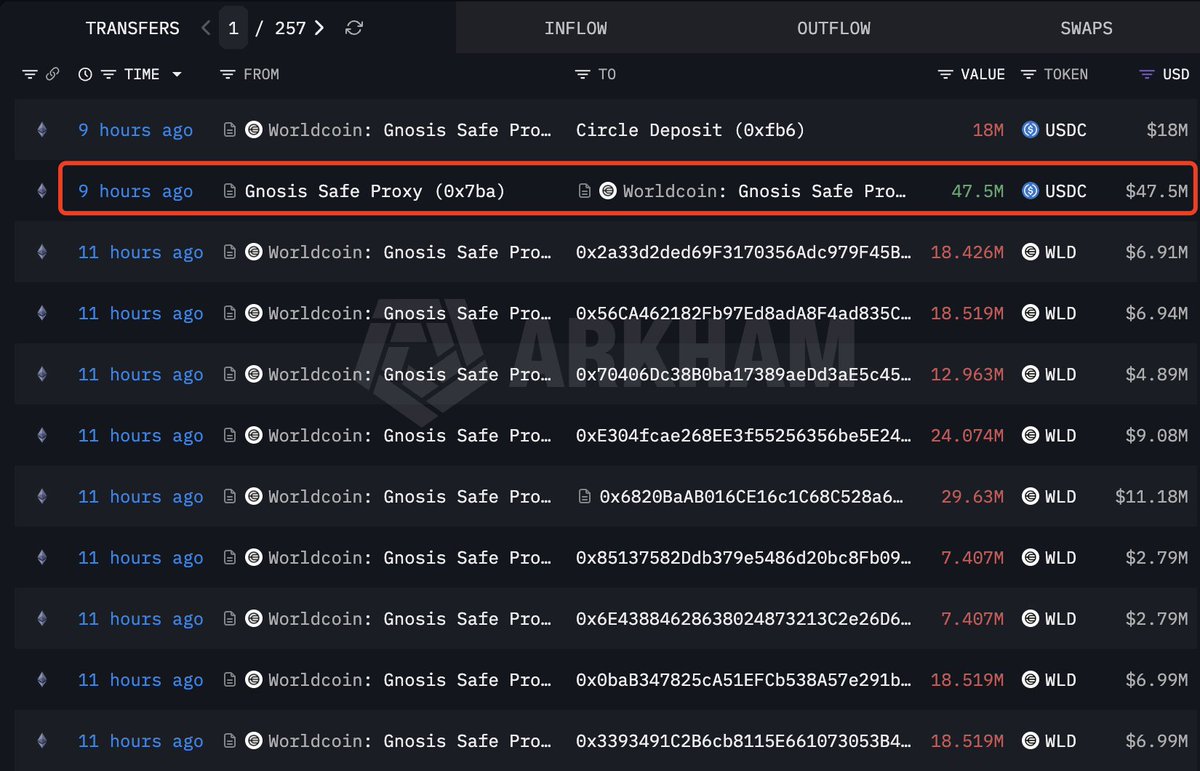
Task: Open the '11 hours ago' link on the $6.91M row
Action: [x=141, y=252]
